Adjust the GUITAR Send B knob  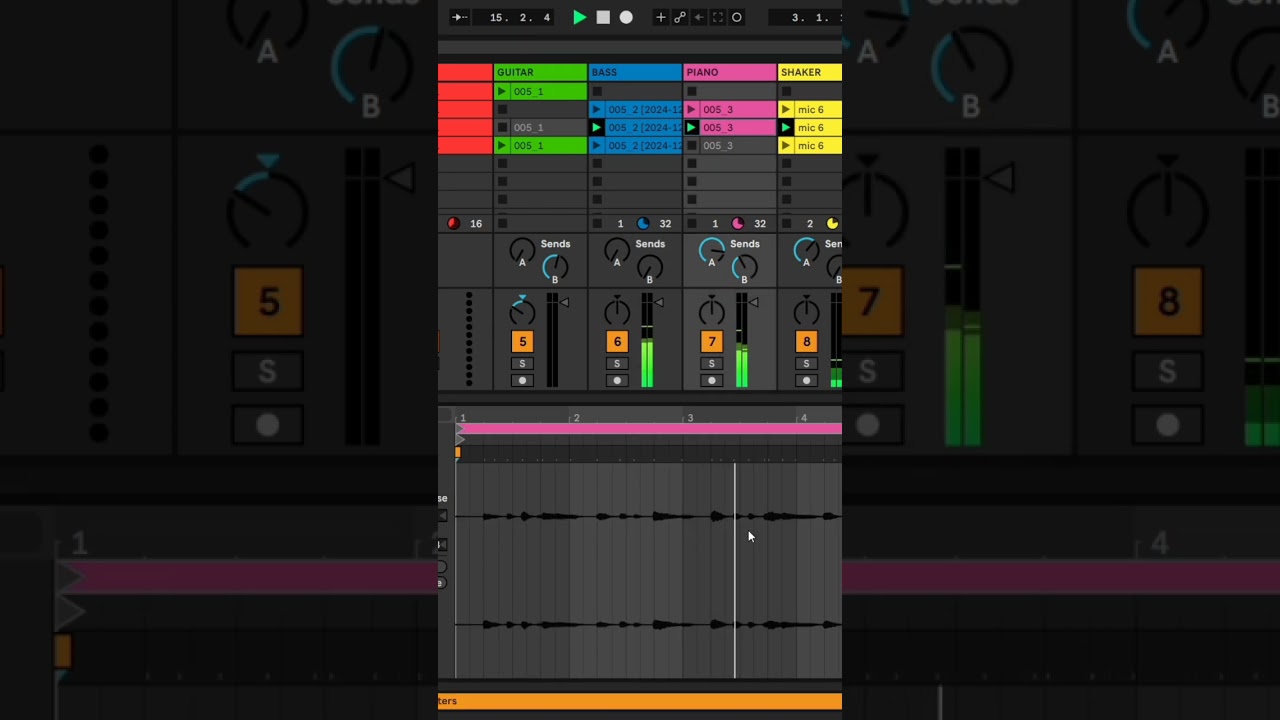pyautogui.click(x=555, y=266)
